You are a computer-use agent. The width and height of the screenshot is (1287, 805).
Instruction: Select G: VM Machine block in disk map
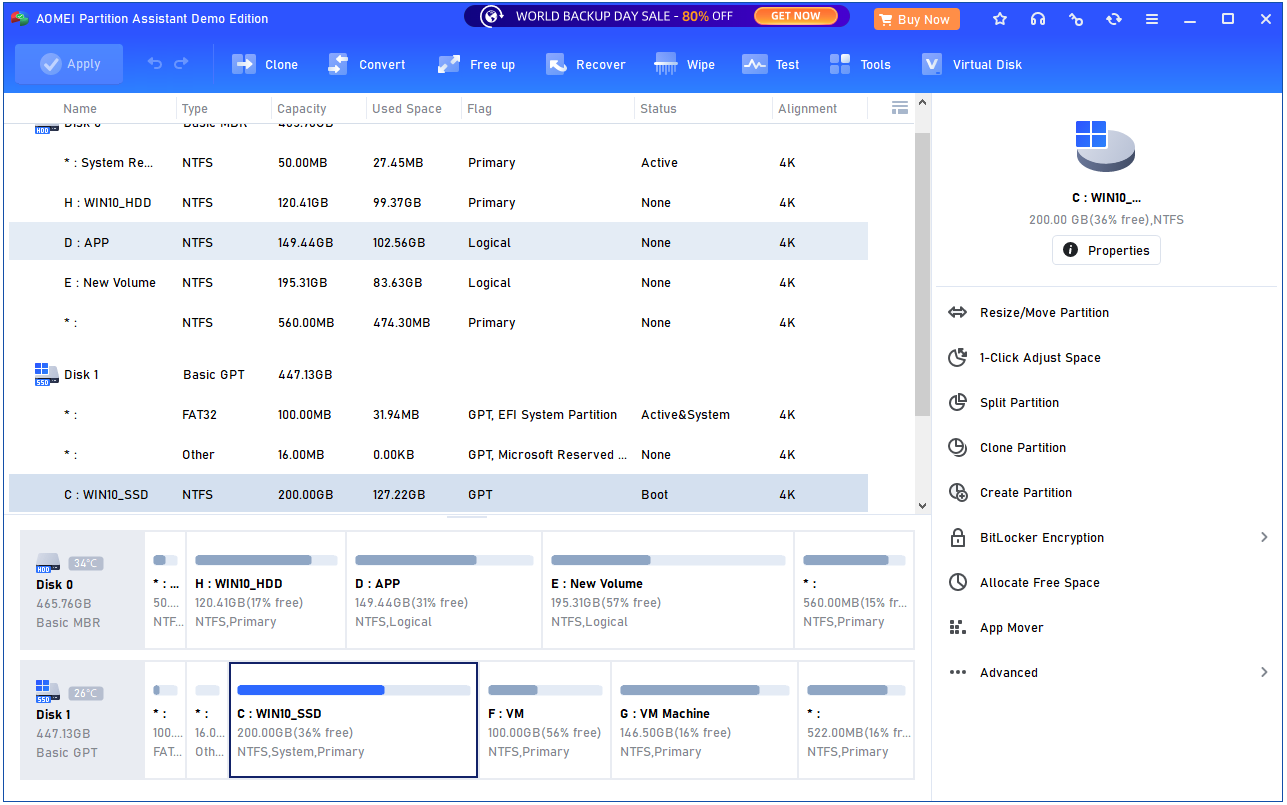click(705, 720)
